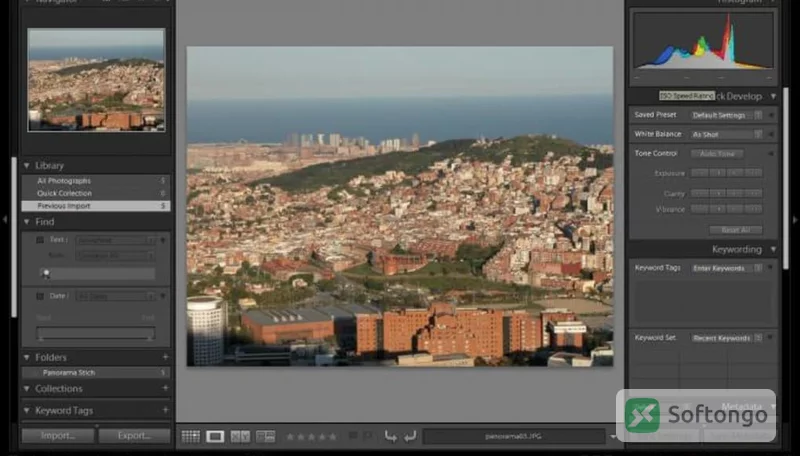The height and width of the screenshot is (456, 800).
Task: Collapse the Library panel section
Action: (x=27, y=165)
